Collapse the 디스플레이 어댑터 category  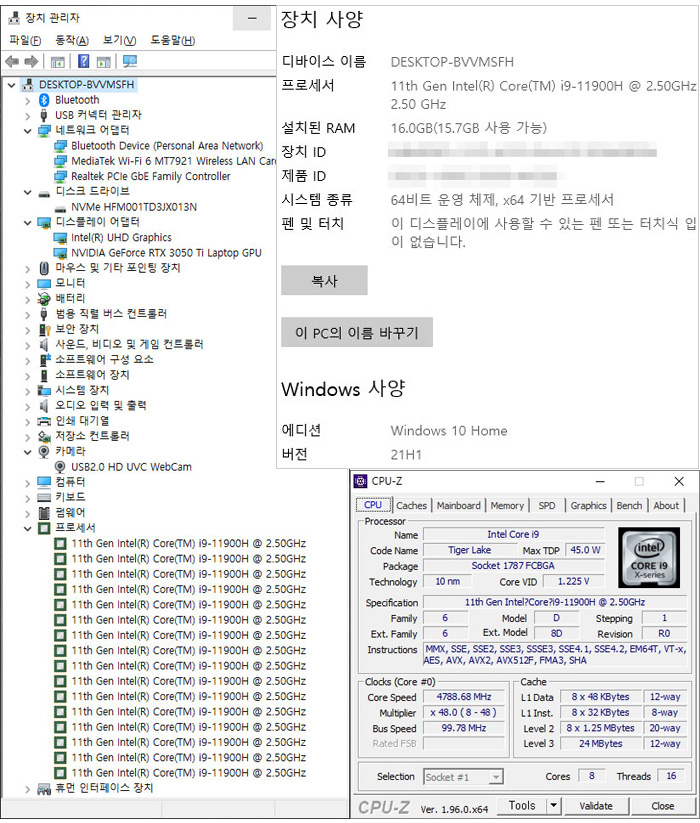coord(26,222)
